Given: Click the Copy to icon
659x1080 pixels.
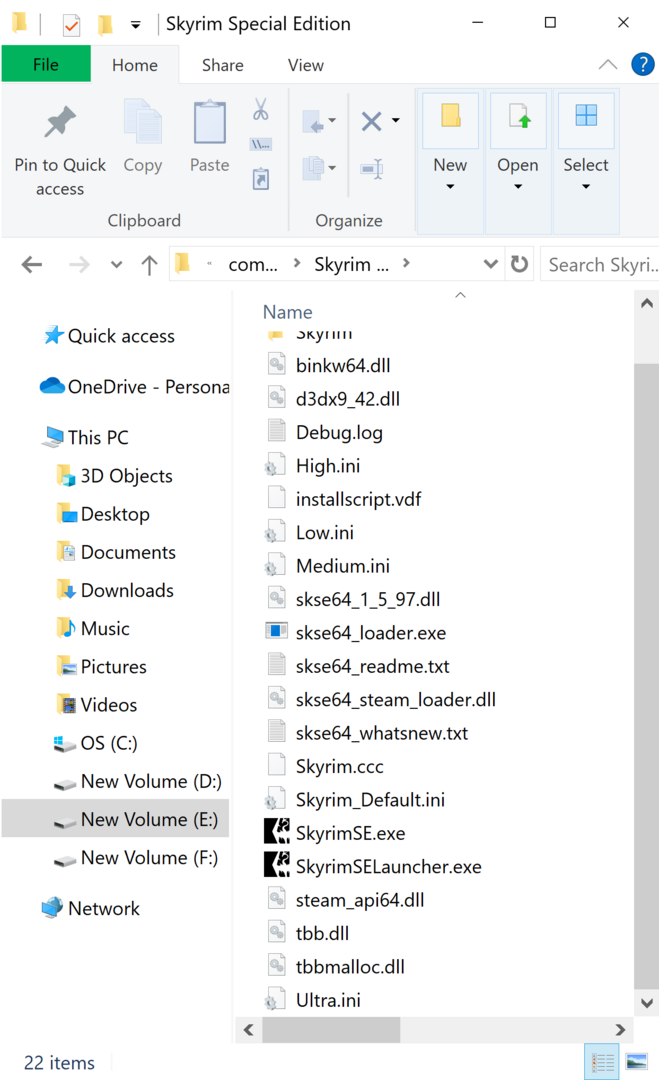Looking at the screenshot, I should 314,167.
